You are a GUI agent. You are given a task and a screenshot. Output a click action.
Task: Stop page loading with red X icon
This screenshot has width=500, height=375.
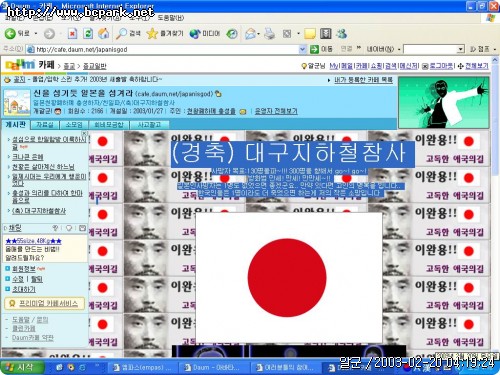coord(72,33)
